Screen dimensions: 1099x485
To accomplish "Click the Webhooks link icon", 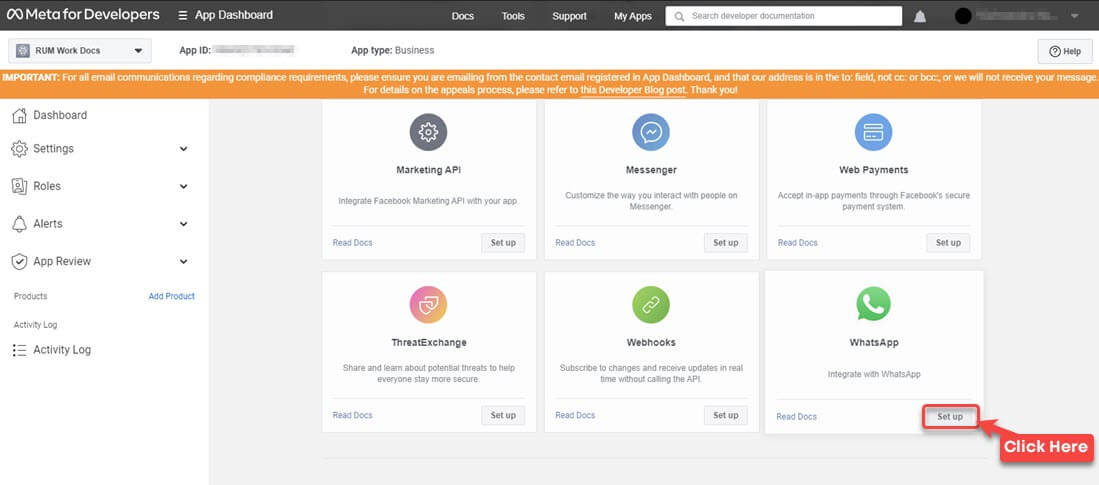I will (650, 305).
